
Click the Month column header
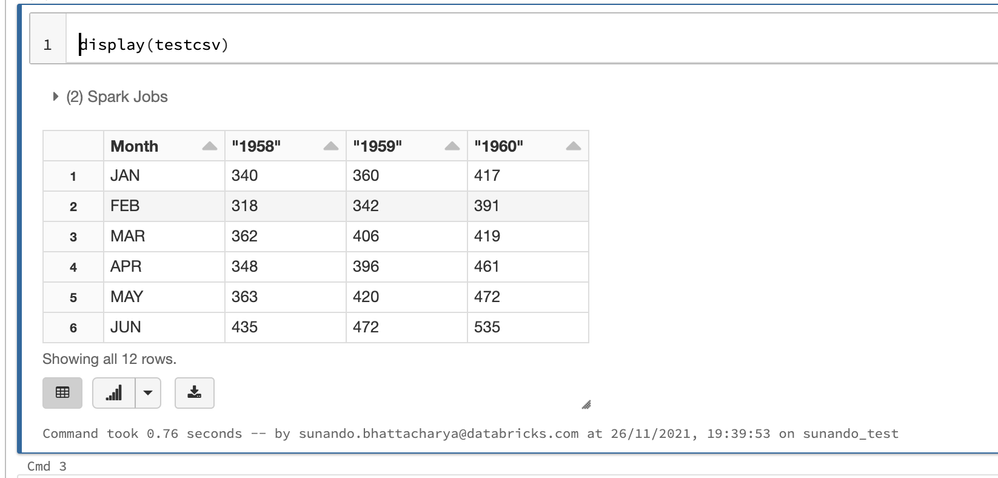point(135,146)
